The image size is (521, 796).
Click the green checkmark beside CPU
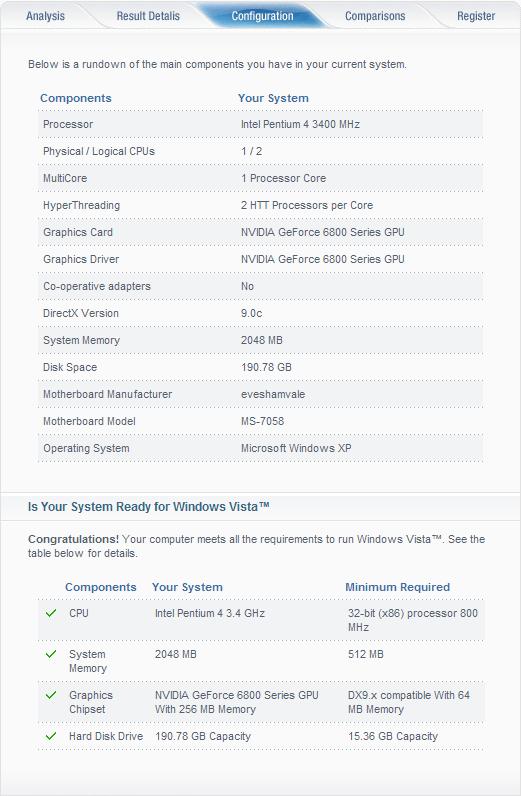(51, 613)
